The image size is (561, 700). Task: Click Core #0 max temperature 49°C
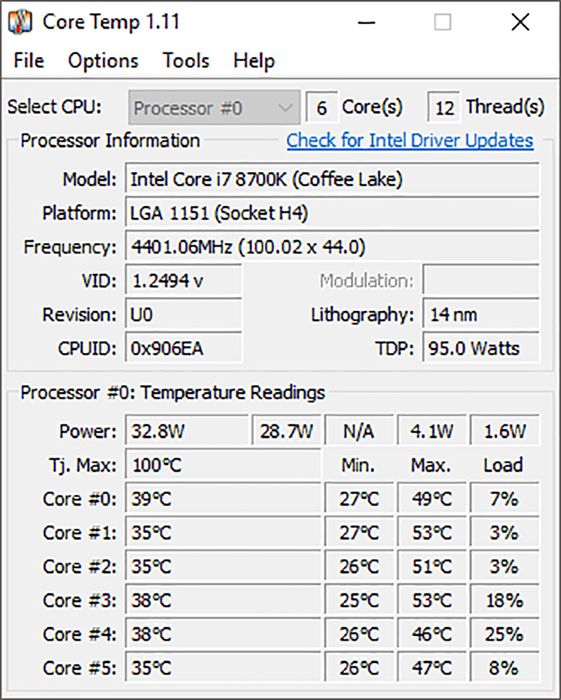pyautogui.click(x=432, y=499)
